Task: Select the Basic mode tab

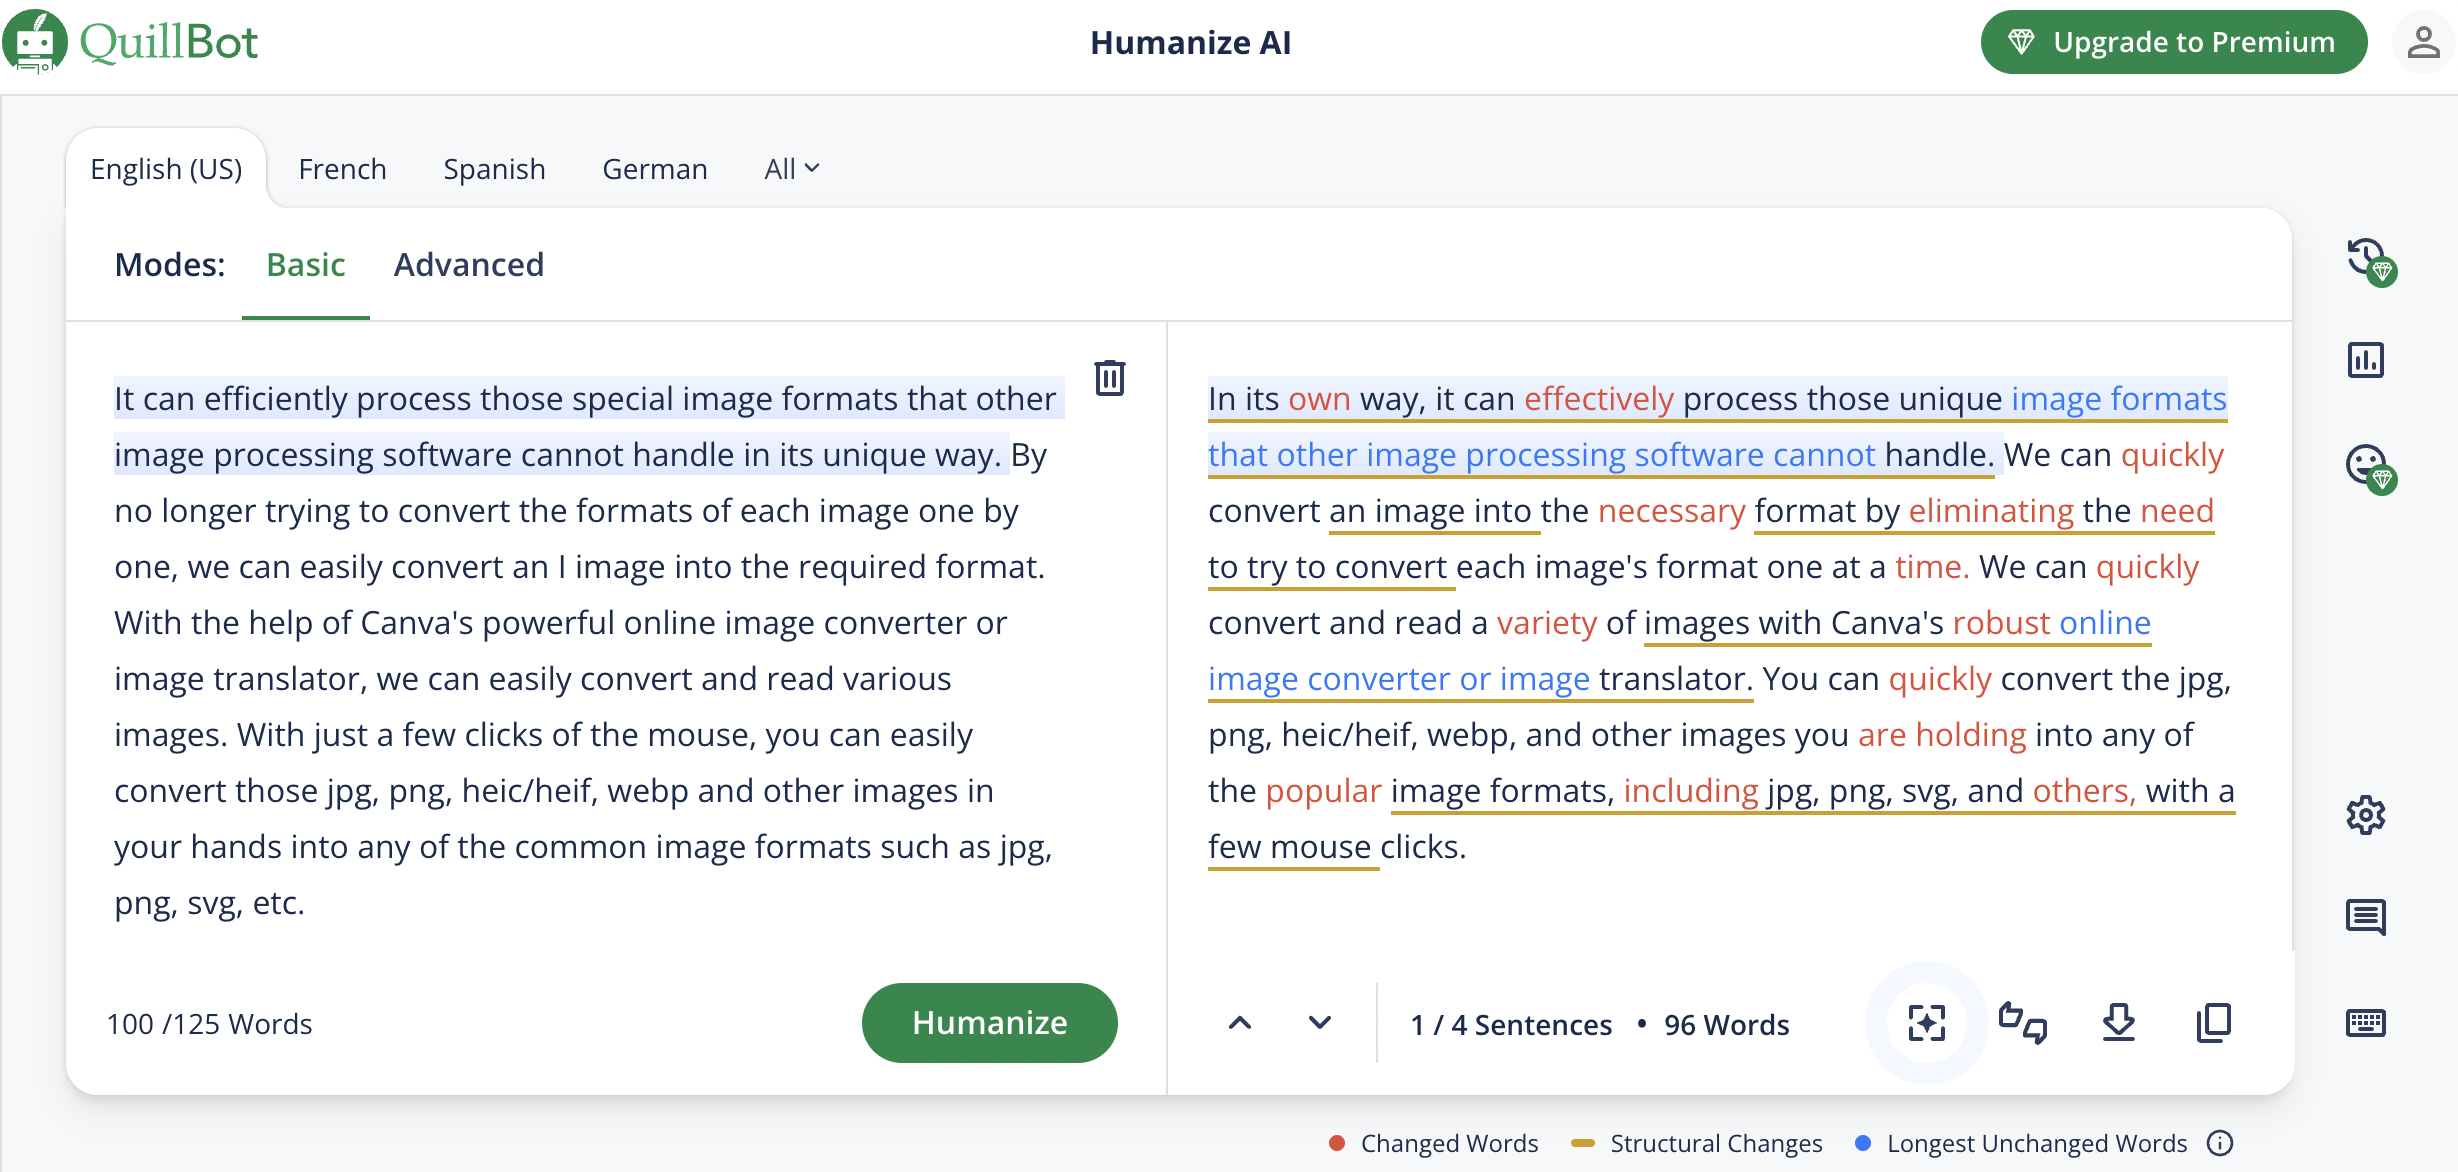Action: pyautogui.click(x=306, y=265)
